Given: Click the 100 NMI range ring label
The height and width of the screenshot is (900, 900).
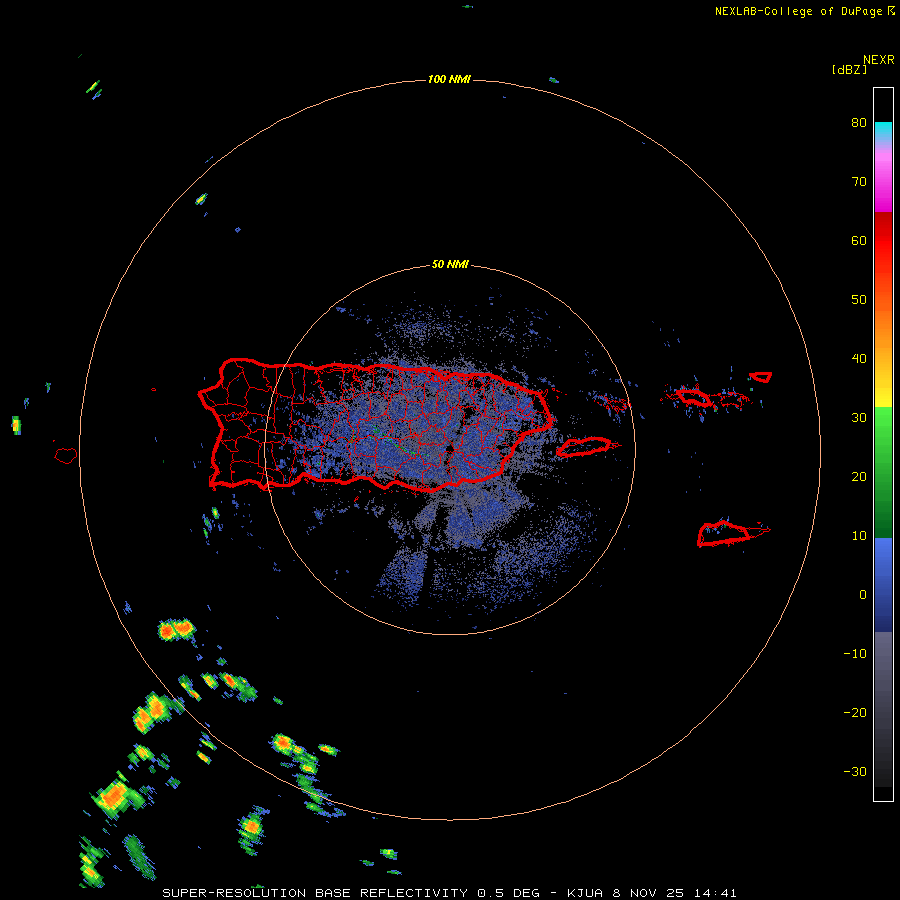Looking at the screenshot, I should tap(449, 79).
